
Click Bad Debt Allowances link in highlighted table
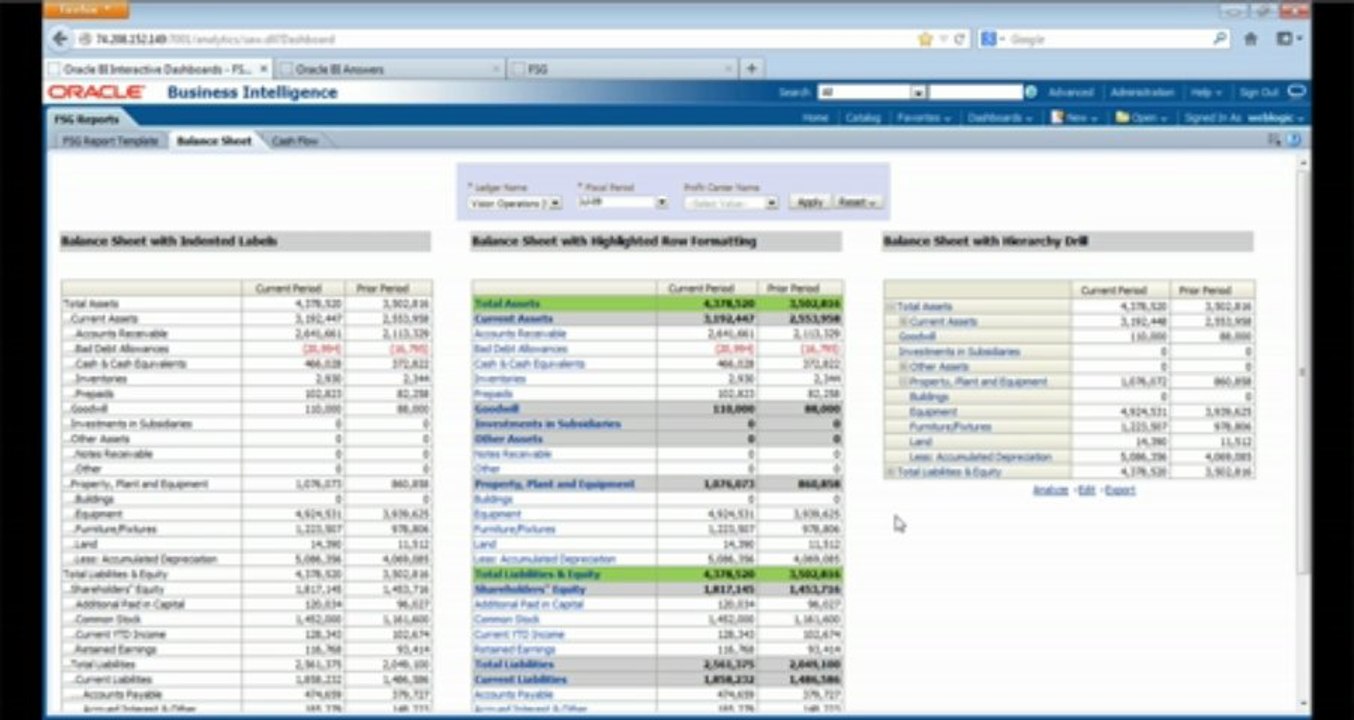pyautogui.click(x=520, y=349)
